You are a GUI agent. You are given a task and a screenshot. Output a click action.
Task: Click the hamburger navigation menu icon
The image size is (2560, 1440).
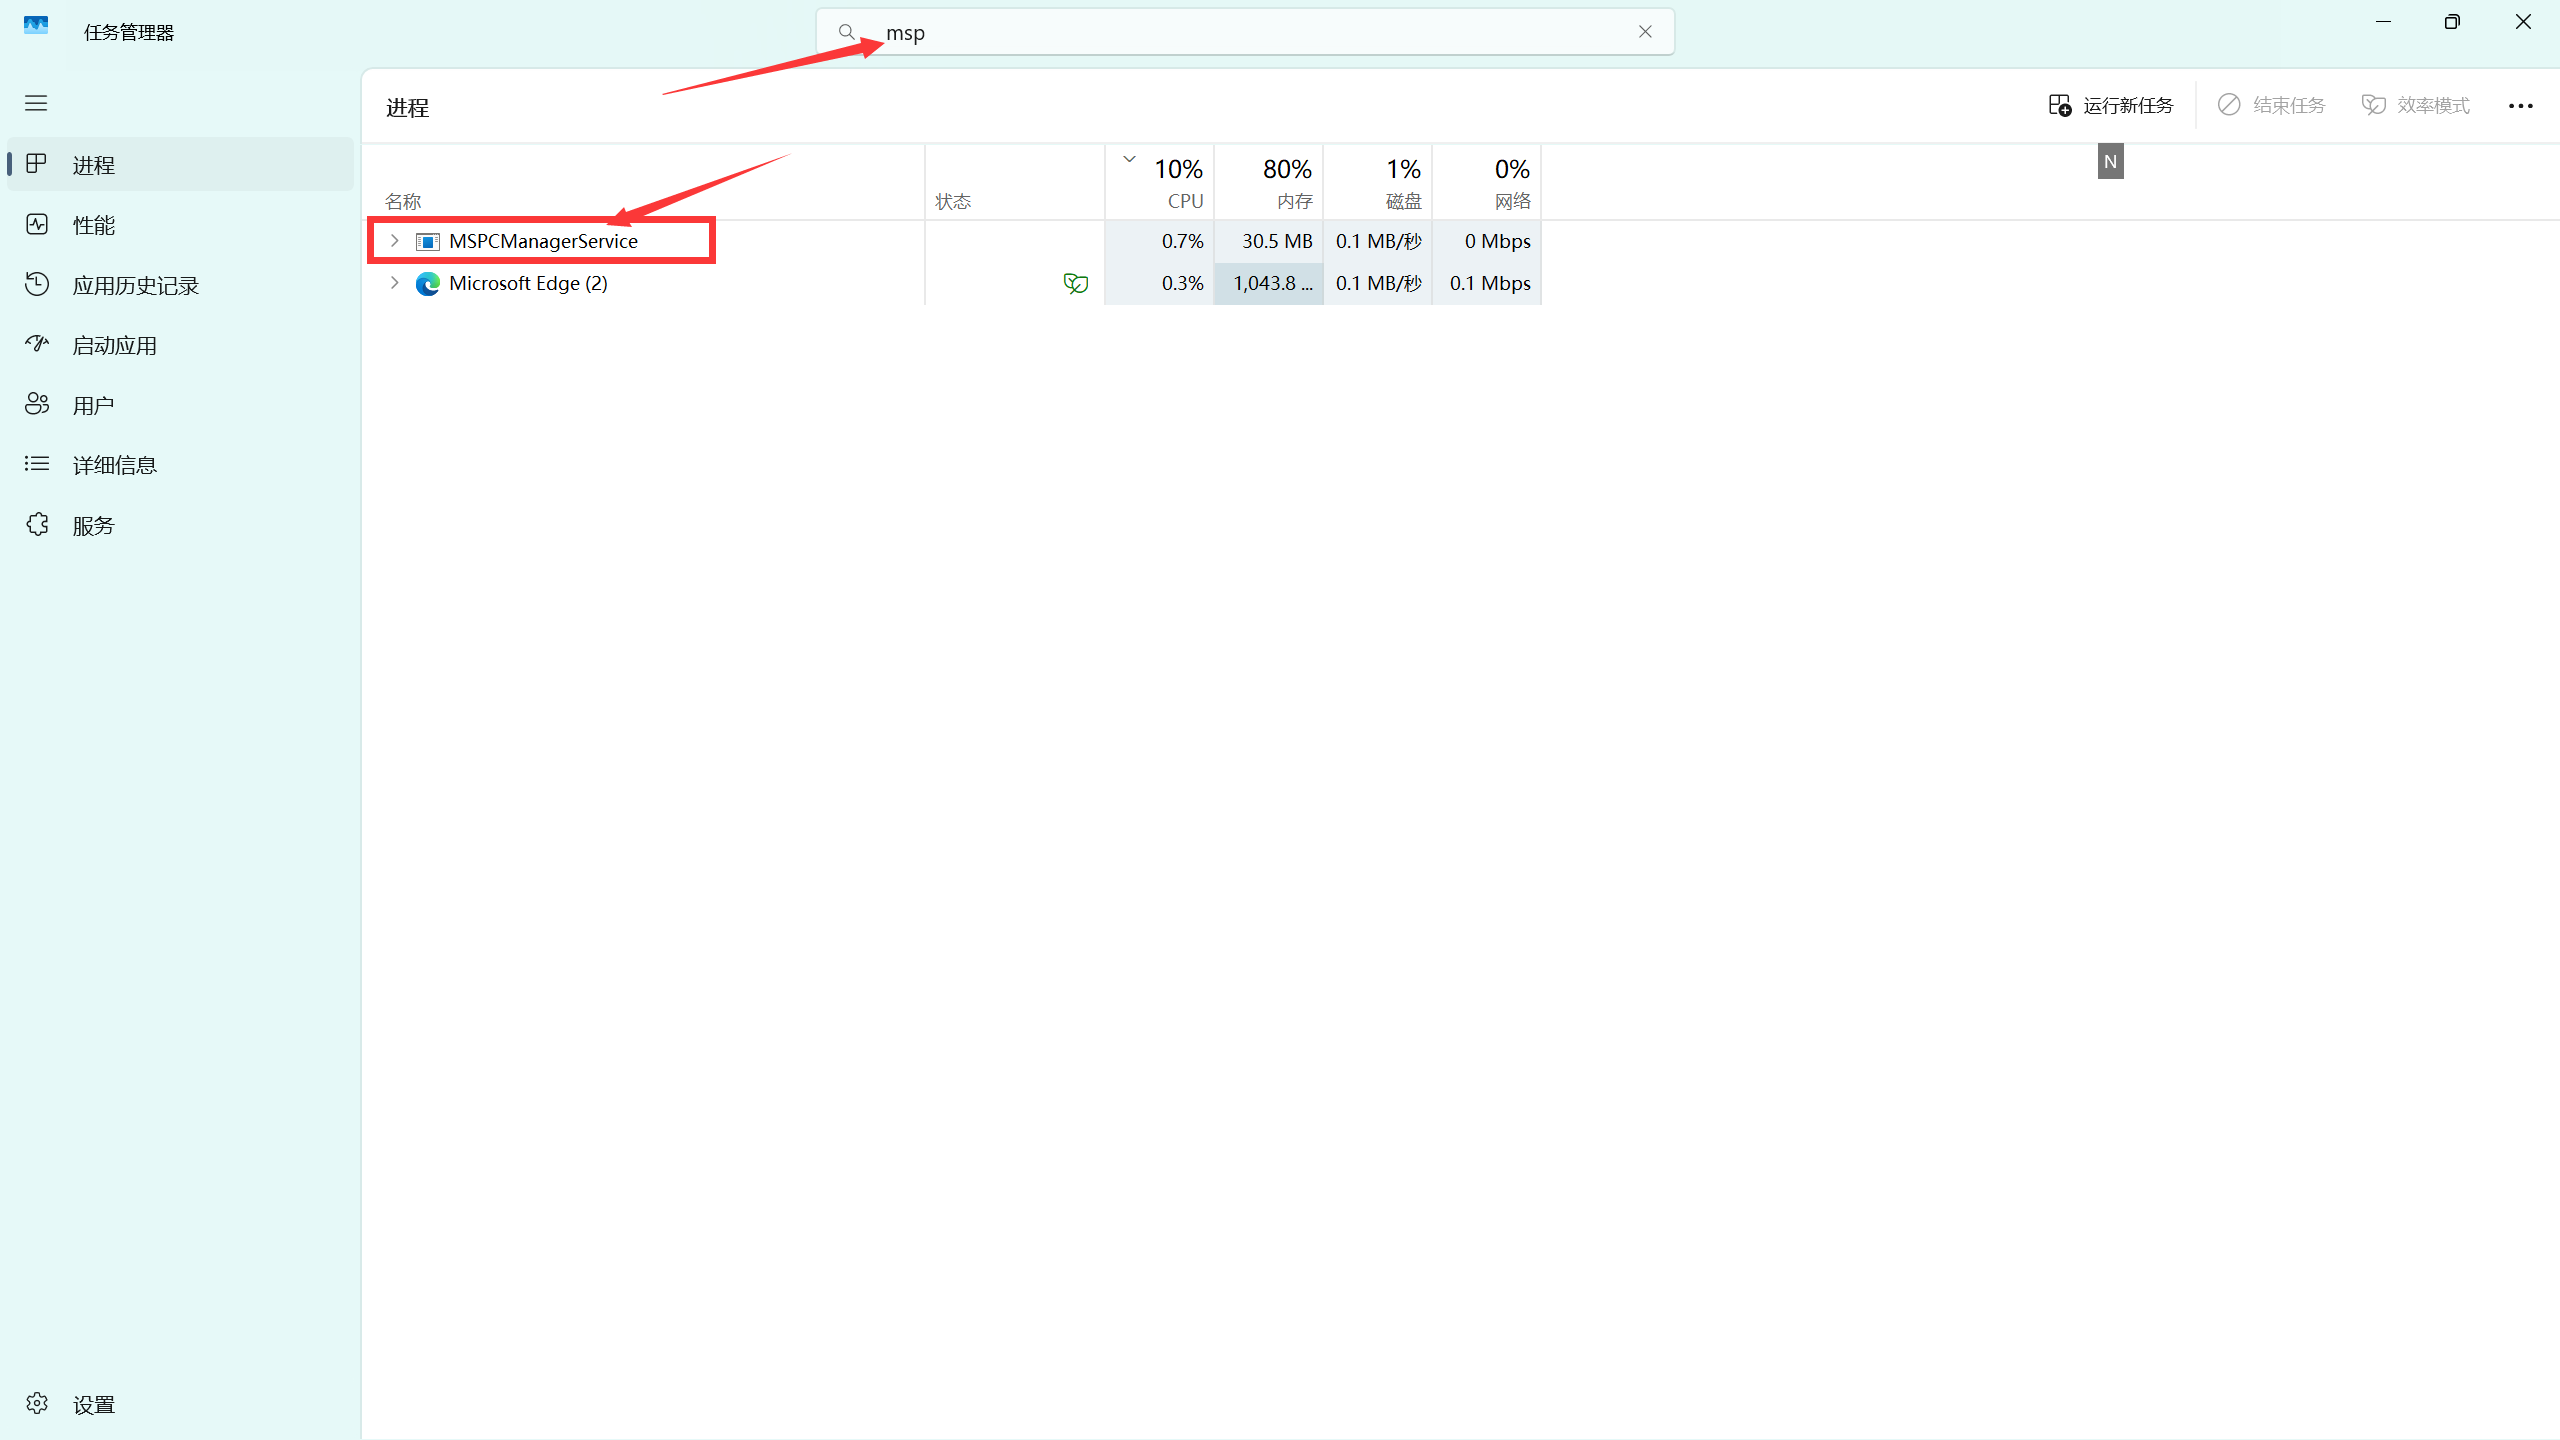[x=36, y=103]
